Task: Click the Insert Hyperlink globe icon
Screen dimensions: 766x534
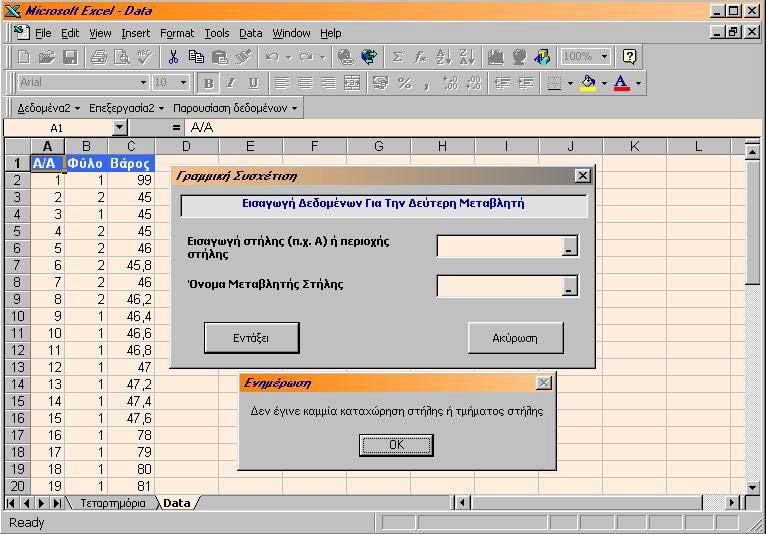Action: tap(345, 57)
